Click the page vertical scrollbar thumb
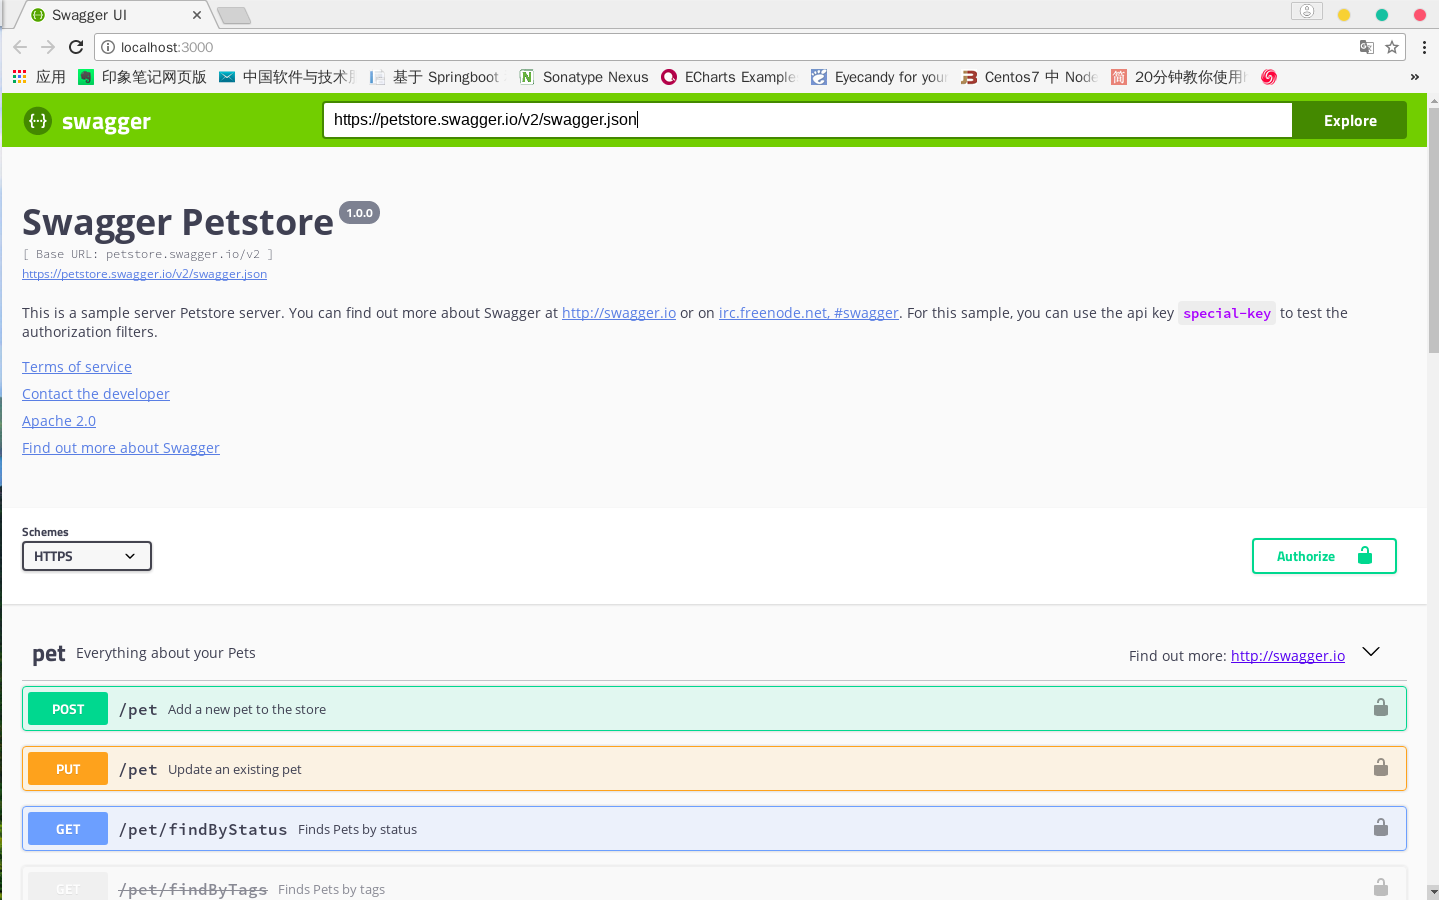The image size is (1439, 900). pos(1433,230)
